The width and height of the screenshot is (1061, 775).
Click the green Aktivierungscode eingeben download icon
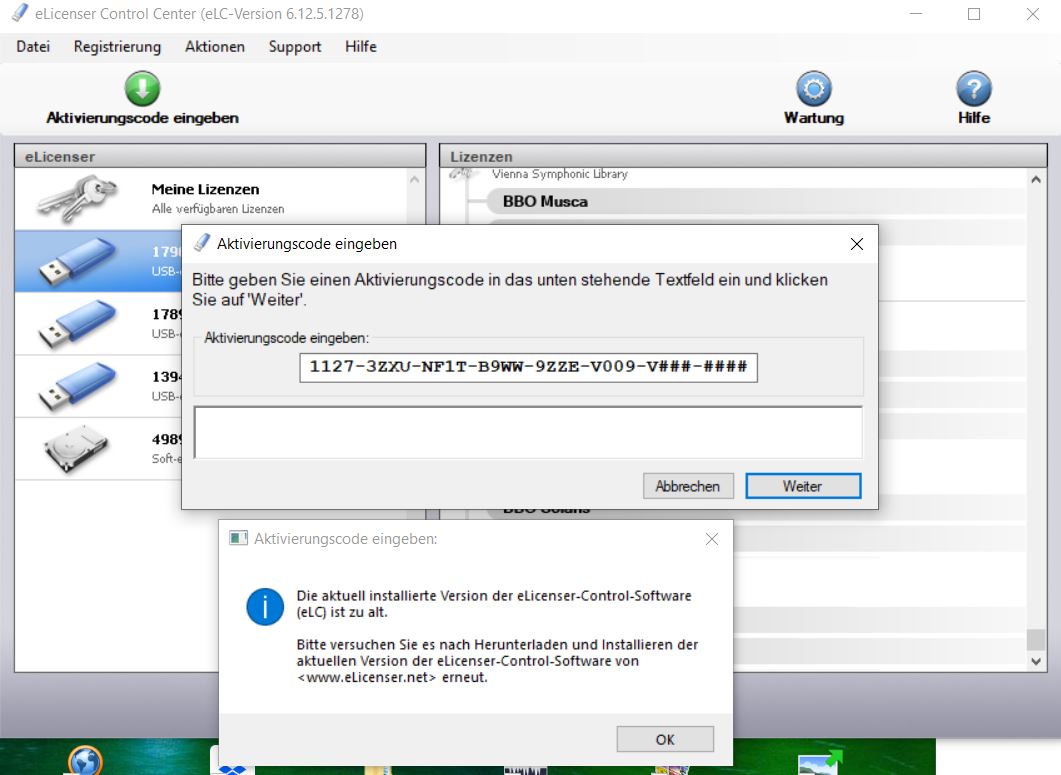[x=142, y=89]
